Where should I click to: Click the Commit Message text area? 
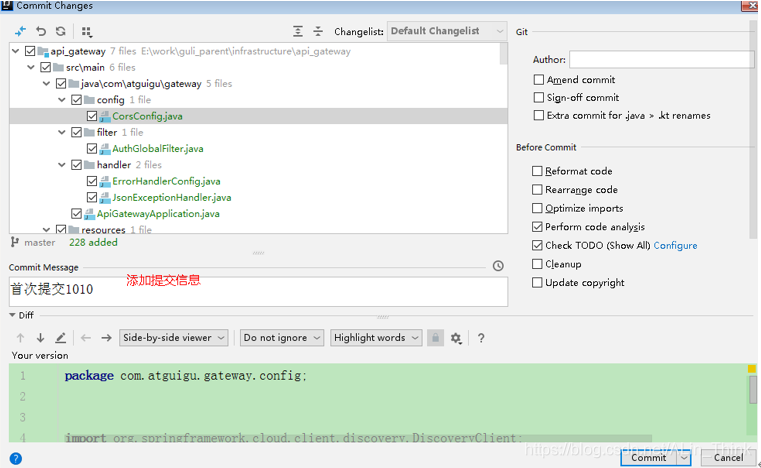coord(258,291)
